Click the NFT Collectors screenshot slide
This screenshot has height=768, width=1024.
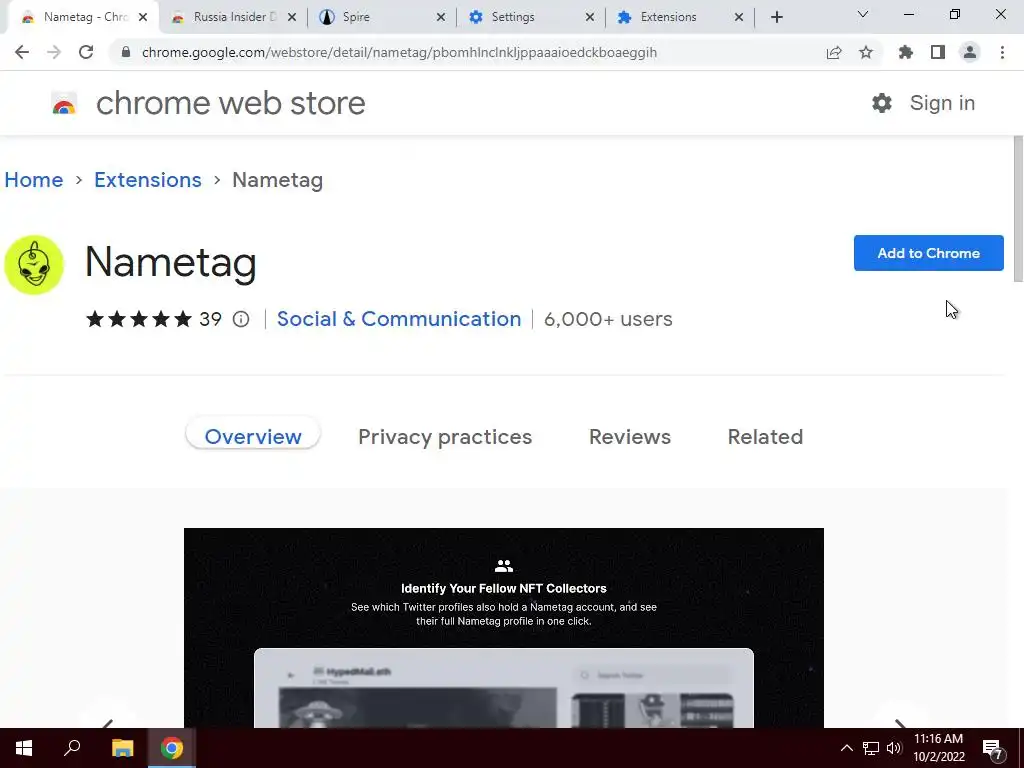(504, 627)
